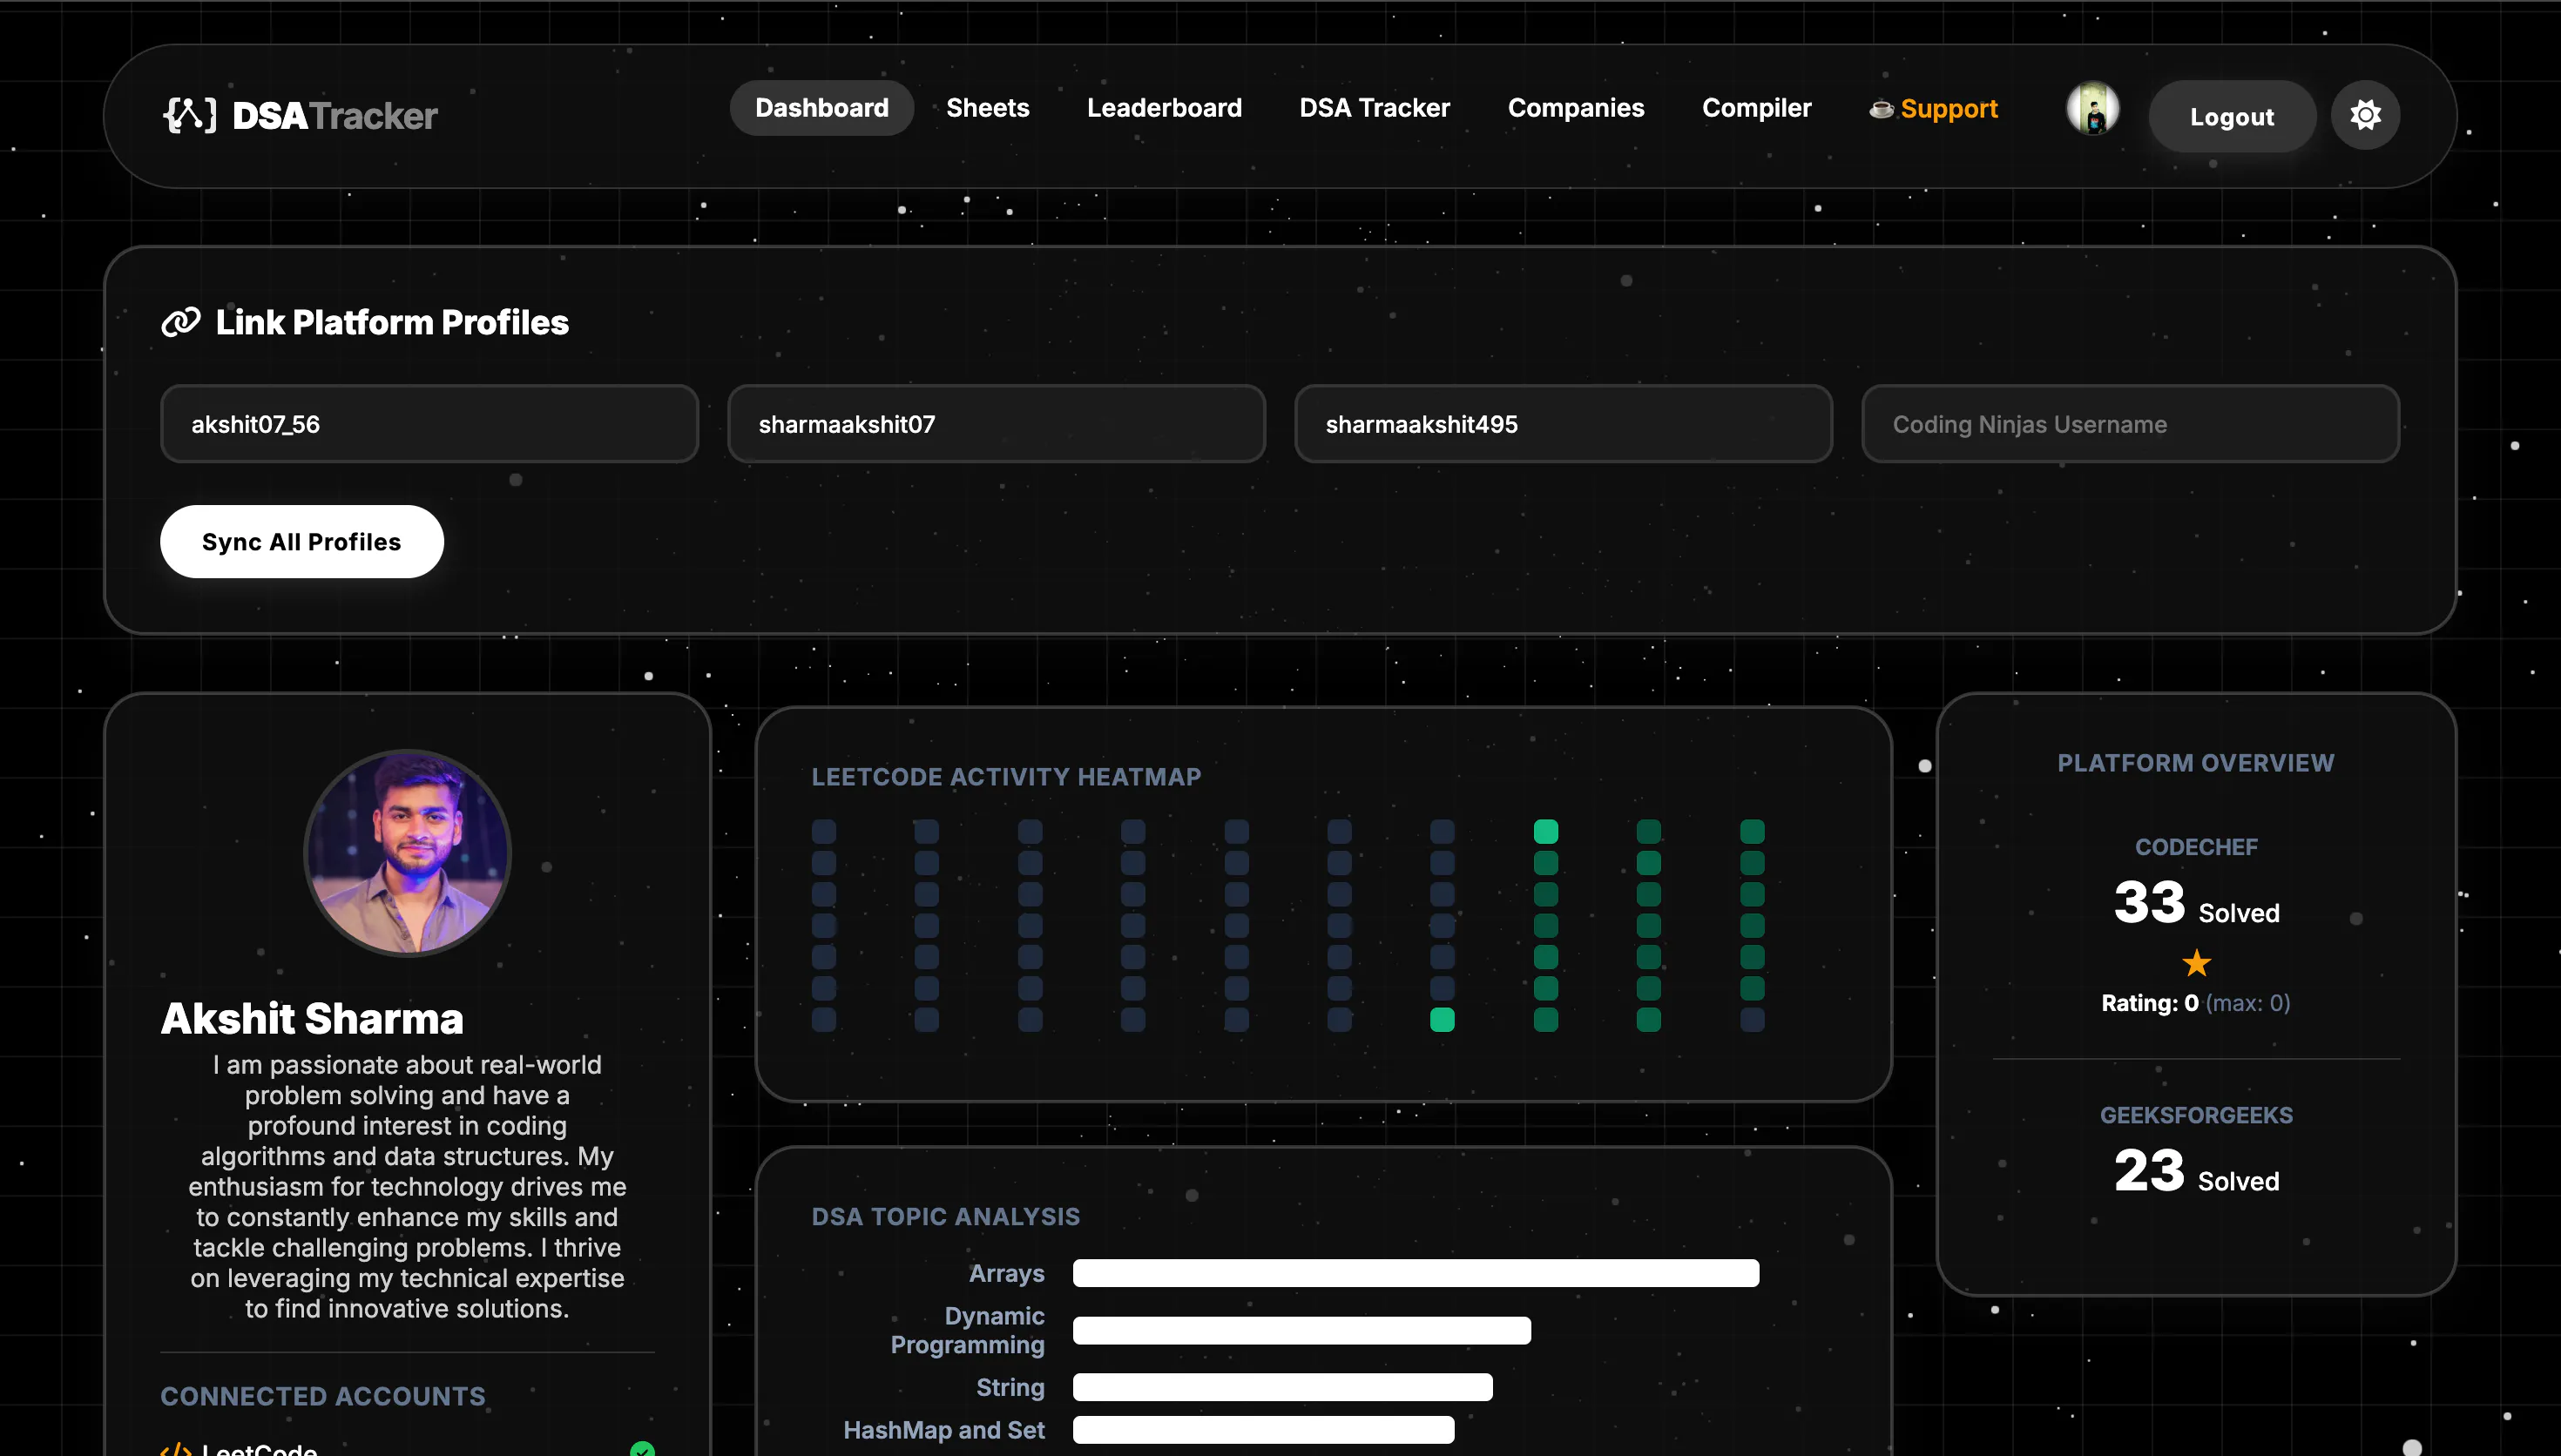Select DSA Tracker in navigation

coord(1374,108)
